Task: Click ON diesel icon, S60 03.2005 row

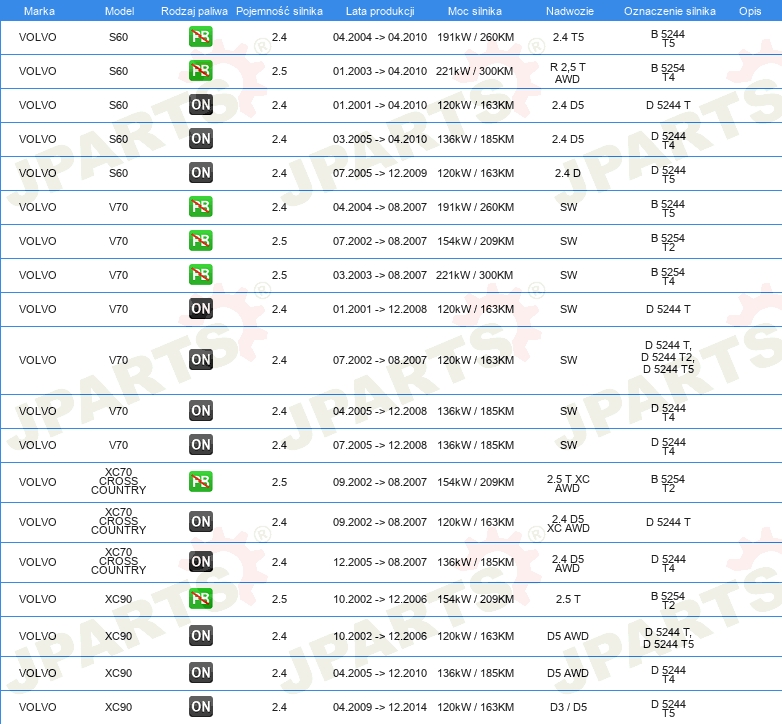Action: pyautogui.click(x=200, y=139)
